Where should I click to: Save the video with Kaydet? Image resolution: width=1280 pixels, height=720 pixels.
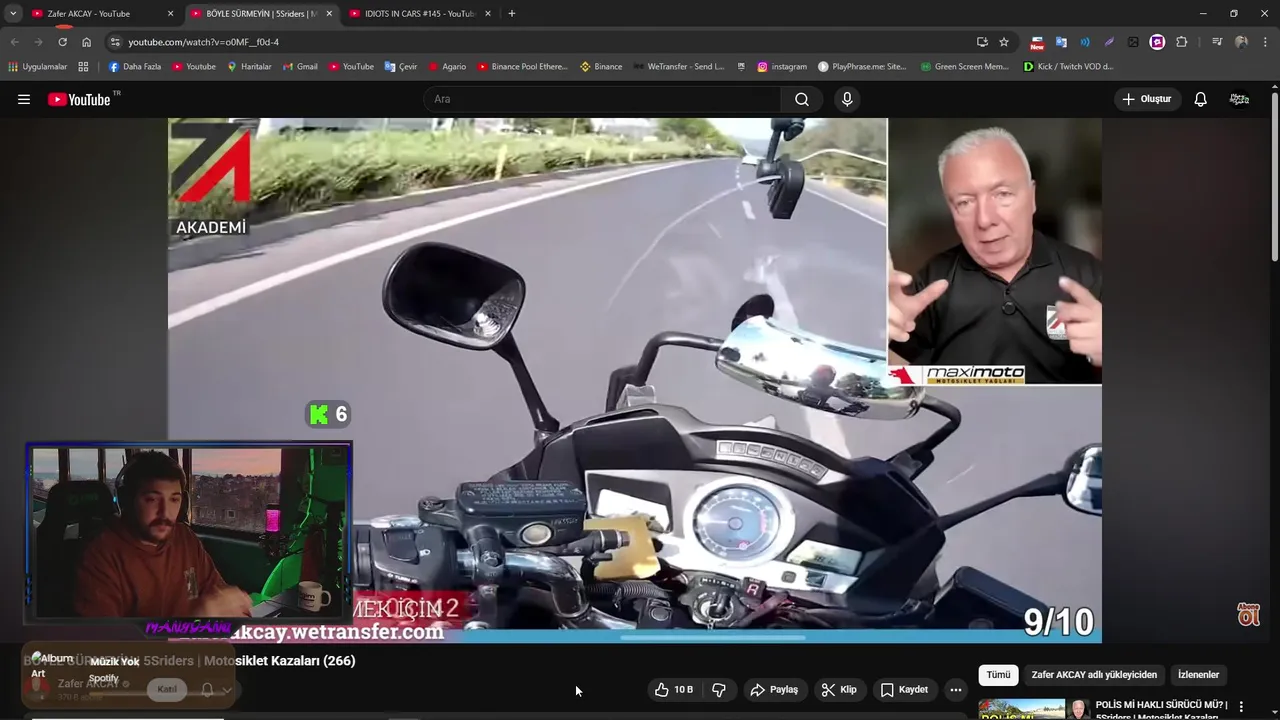[904, 690]
